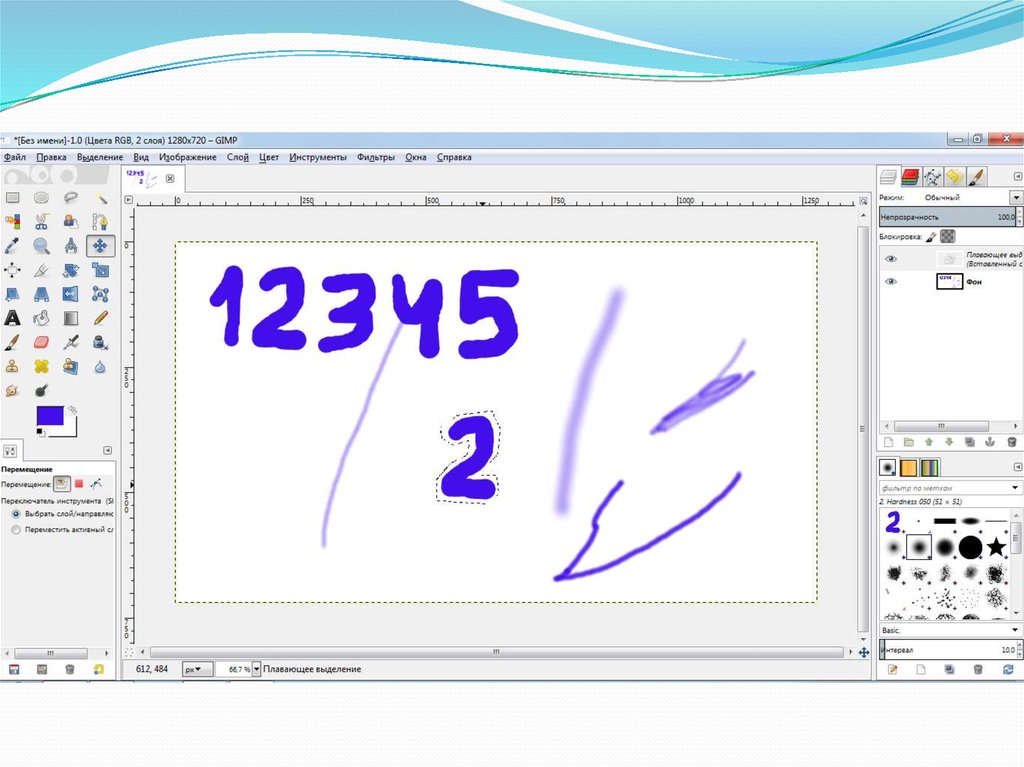The height and width of the screenshot is (767, 1024).
Task: Select the Clone stamp tool
Action: pos(12,367)
